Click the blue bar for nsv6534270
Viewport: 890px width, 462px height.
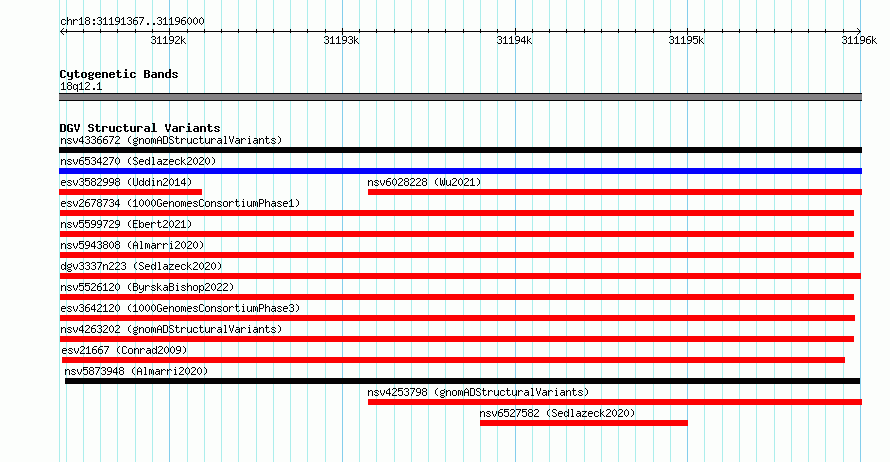coord(460,171)
